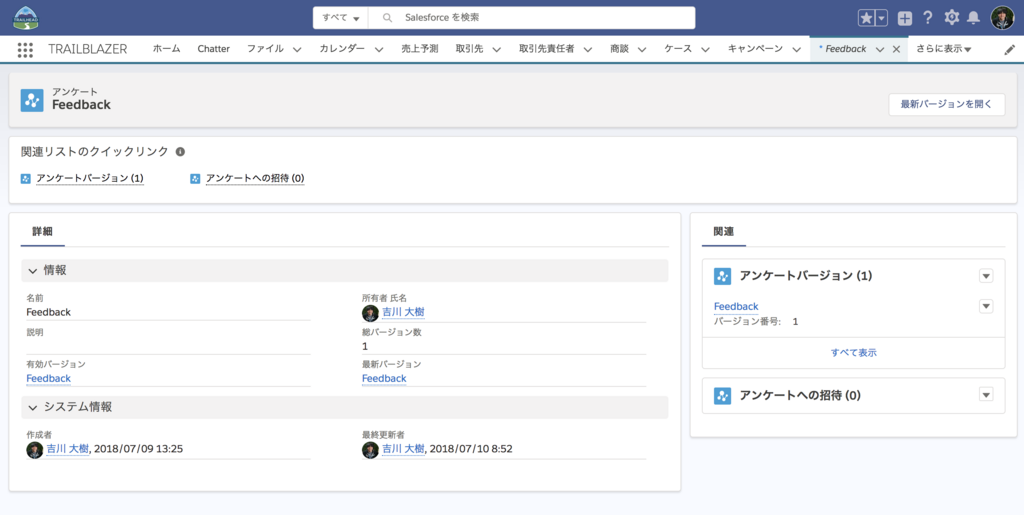The image size is (1024, 515).
Task: Click the TRAILBLAZER app name
Action: coord(88,49)
